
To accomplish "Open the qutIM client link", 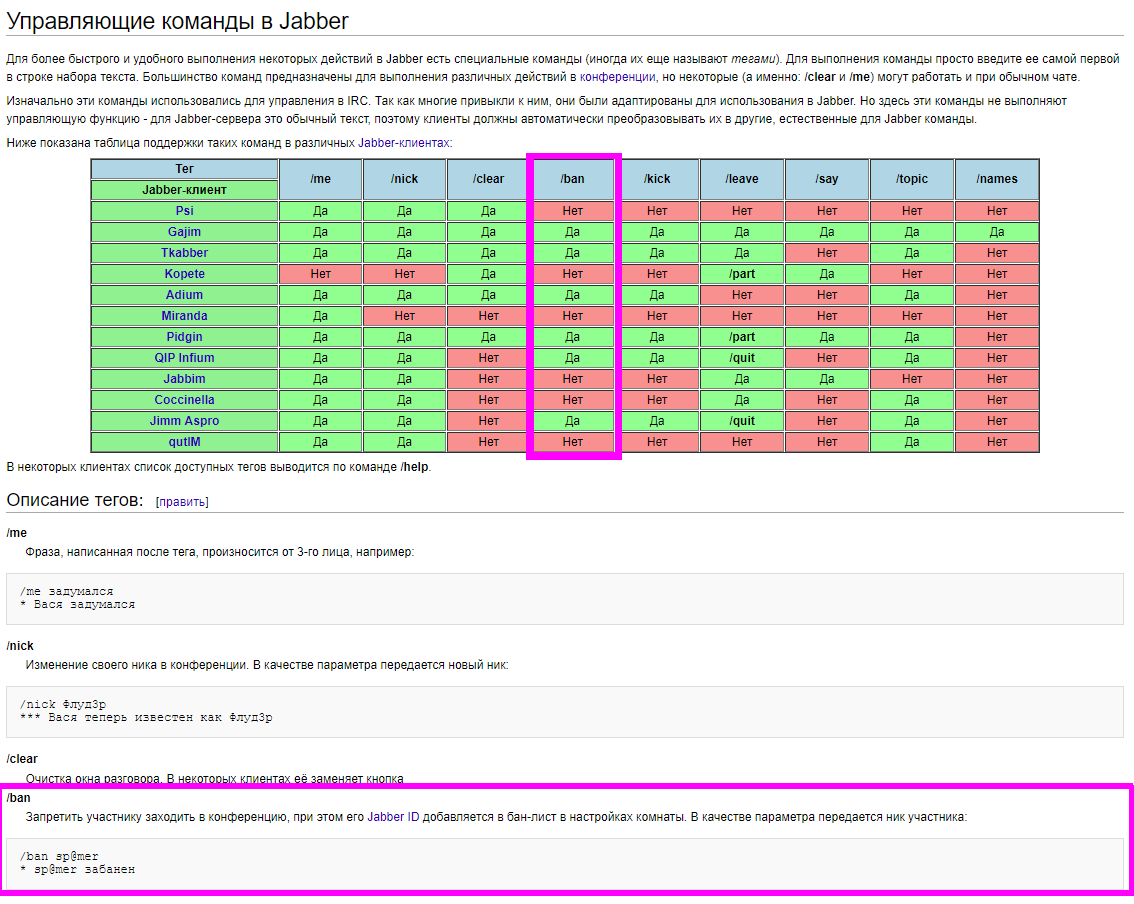I will pyautogui.click(x=184, y=441).
